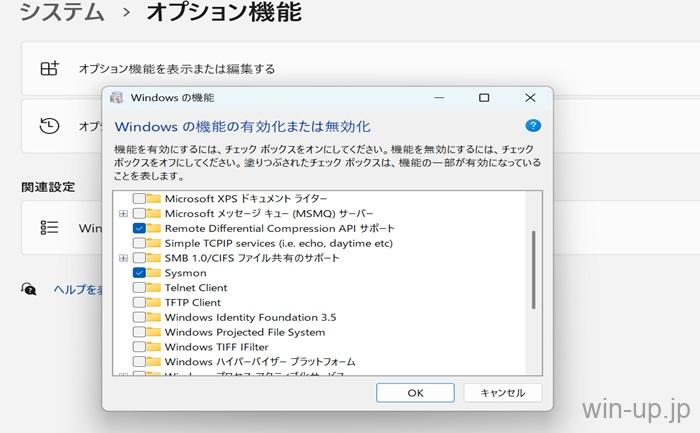This screenshot has height=433, width=700.
Task: Select Windows Projected File System item
Action: [244, 332]
